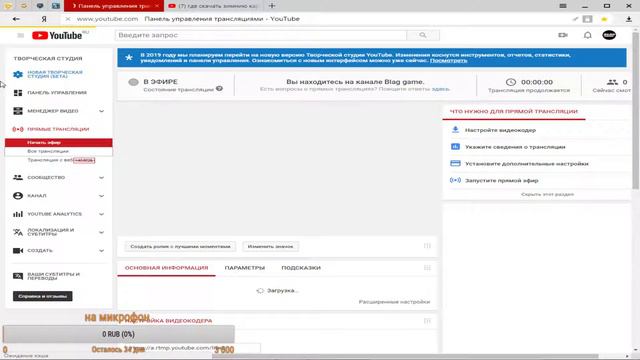Click the YouTube Analytics bar chart icon
The image size is (640, 360).
(x=18, y=214)
